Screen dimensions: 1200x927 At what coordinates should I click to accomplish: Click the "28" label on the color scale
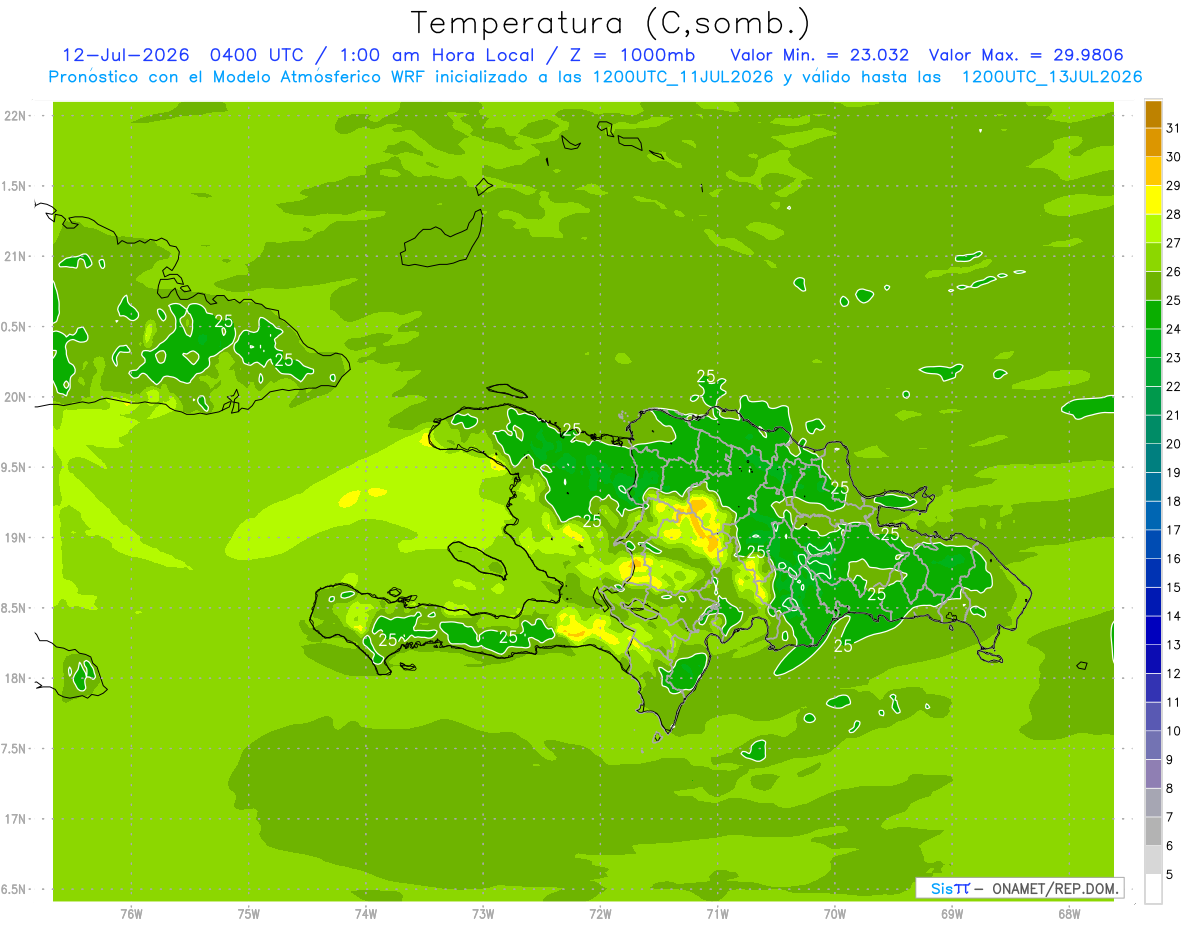pos(1174,214)
